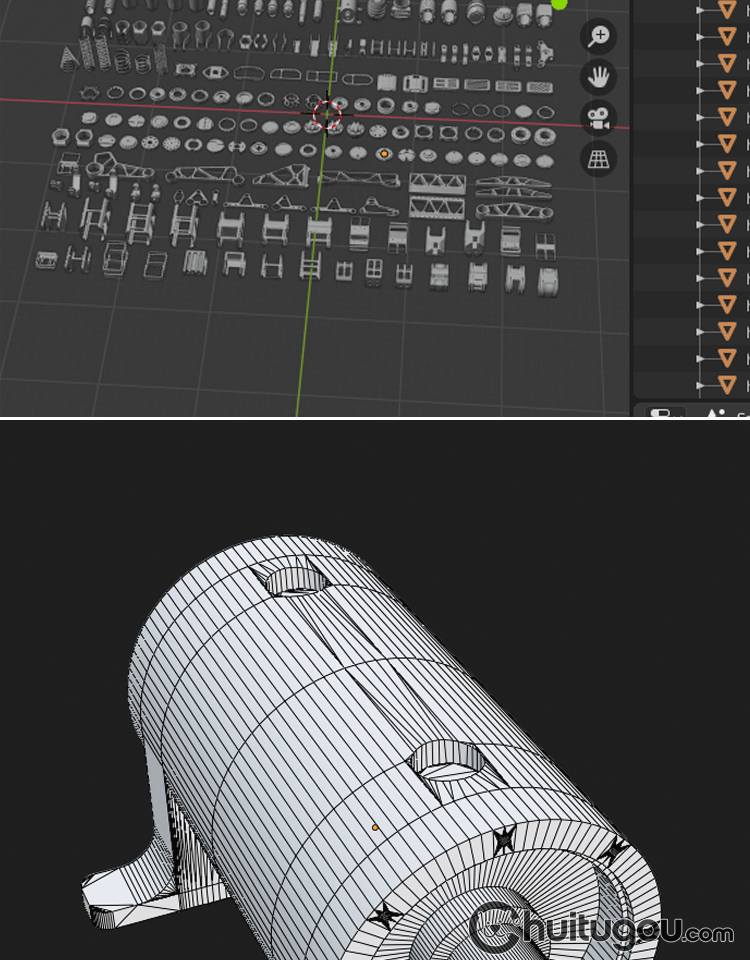The image size is (750, 960).
Task: Click the green Y-axis gizmo dot
Action: click(x=559, y=4)
